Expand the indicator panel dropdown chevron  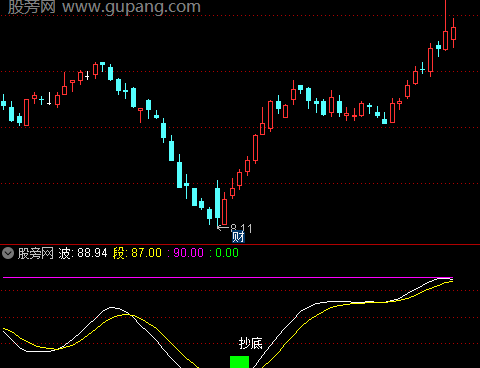pyautogui.click(x=8, y=253)
